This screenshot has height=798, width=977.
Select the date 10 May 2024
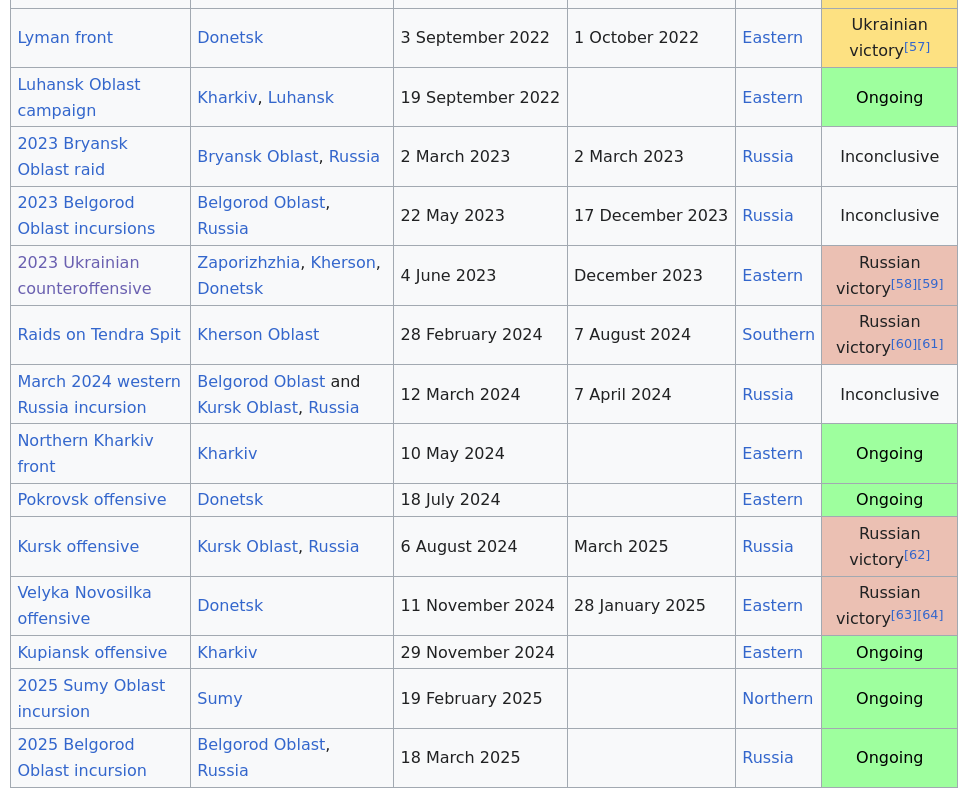(452, 454)
